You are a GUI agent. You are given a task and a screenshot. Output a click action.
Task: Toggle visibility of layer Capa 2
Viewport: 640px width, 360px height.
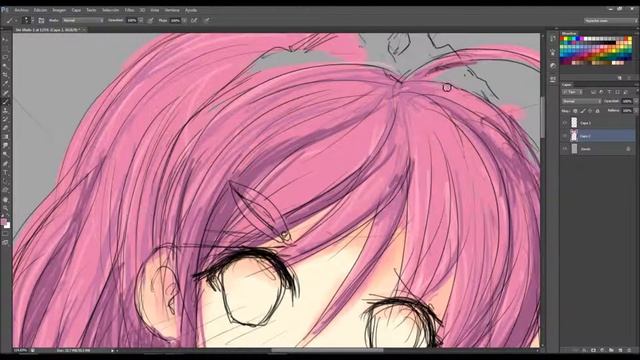pyautogui.click(x=565, y=136)
